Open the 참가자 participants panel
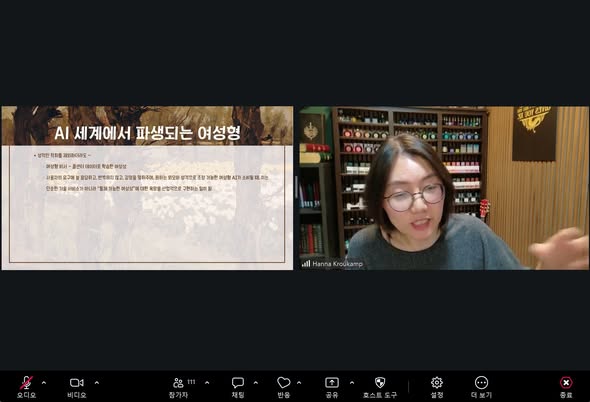Viewport: 590px width, 402px height. [178, 387]
